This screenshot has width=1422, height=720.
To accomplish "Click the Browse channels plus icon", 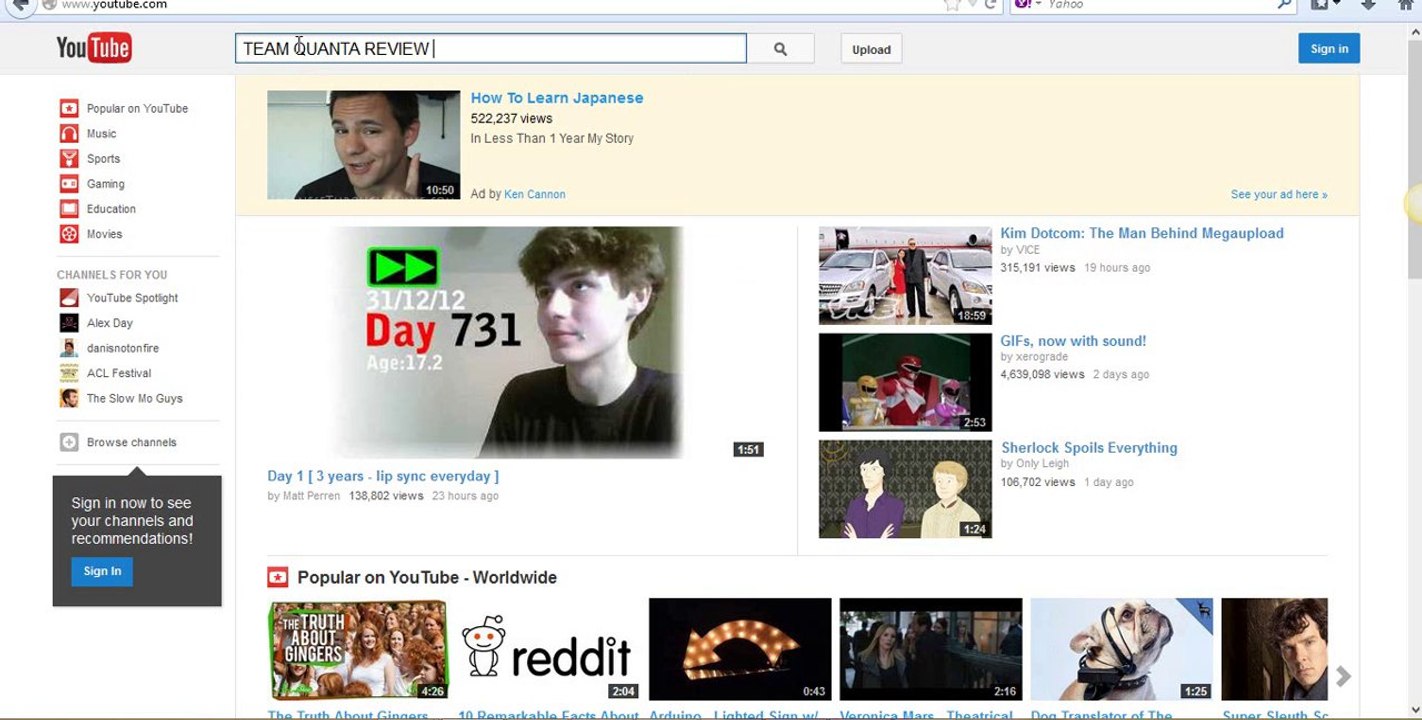I will [69, 442].
